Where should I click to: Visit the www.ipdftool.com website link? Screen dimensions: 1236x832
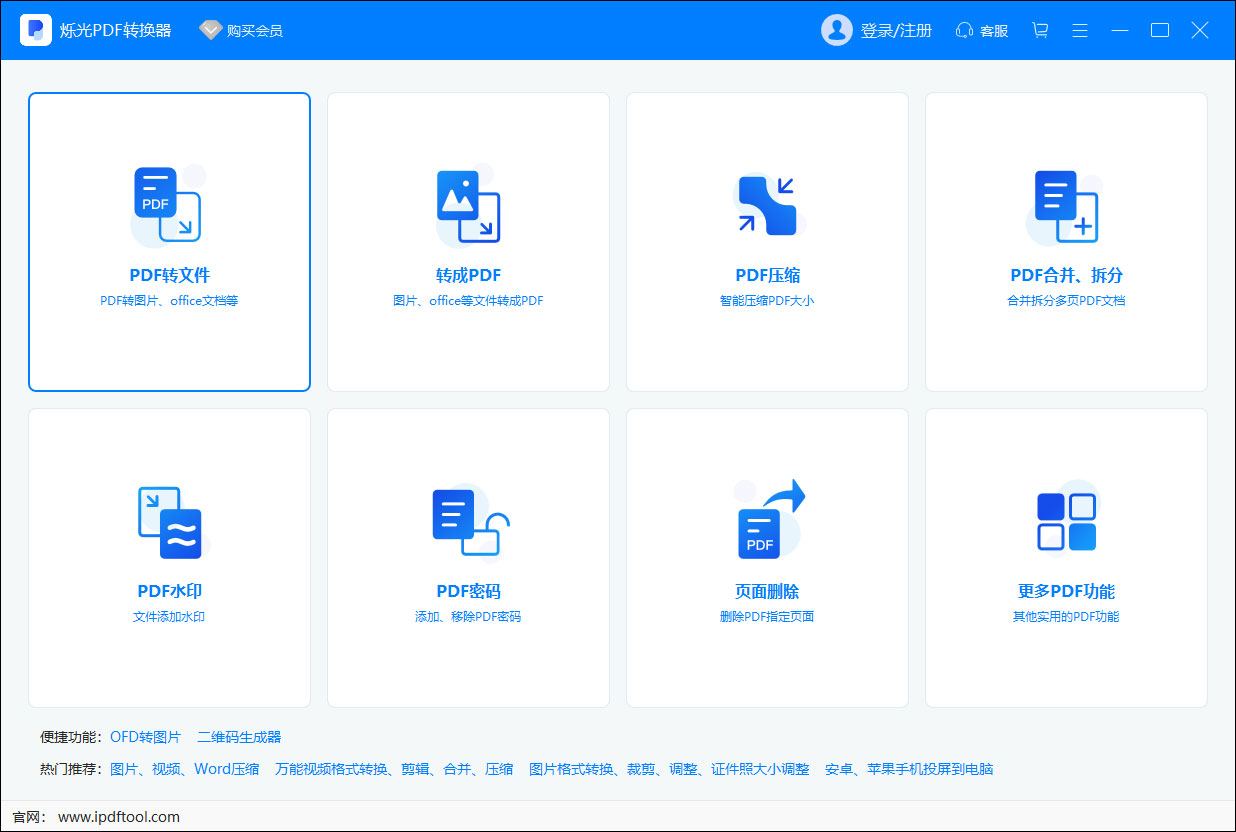click(119, 817)
